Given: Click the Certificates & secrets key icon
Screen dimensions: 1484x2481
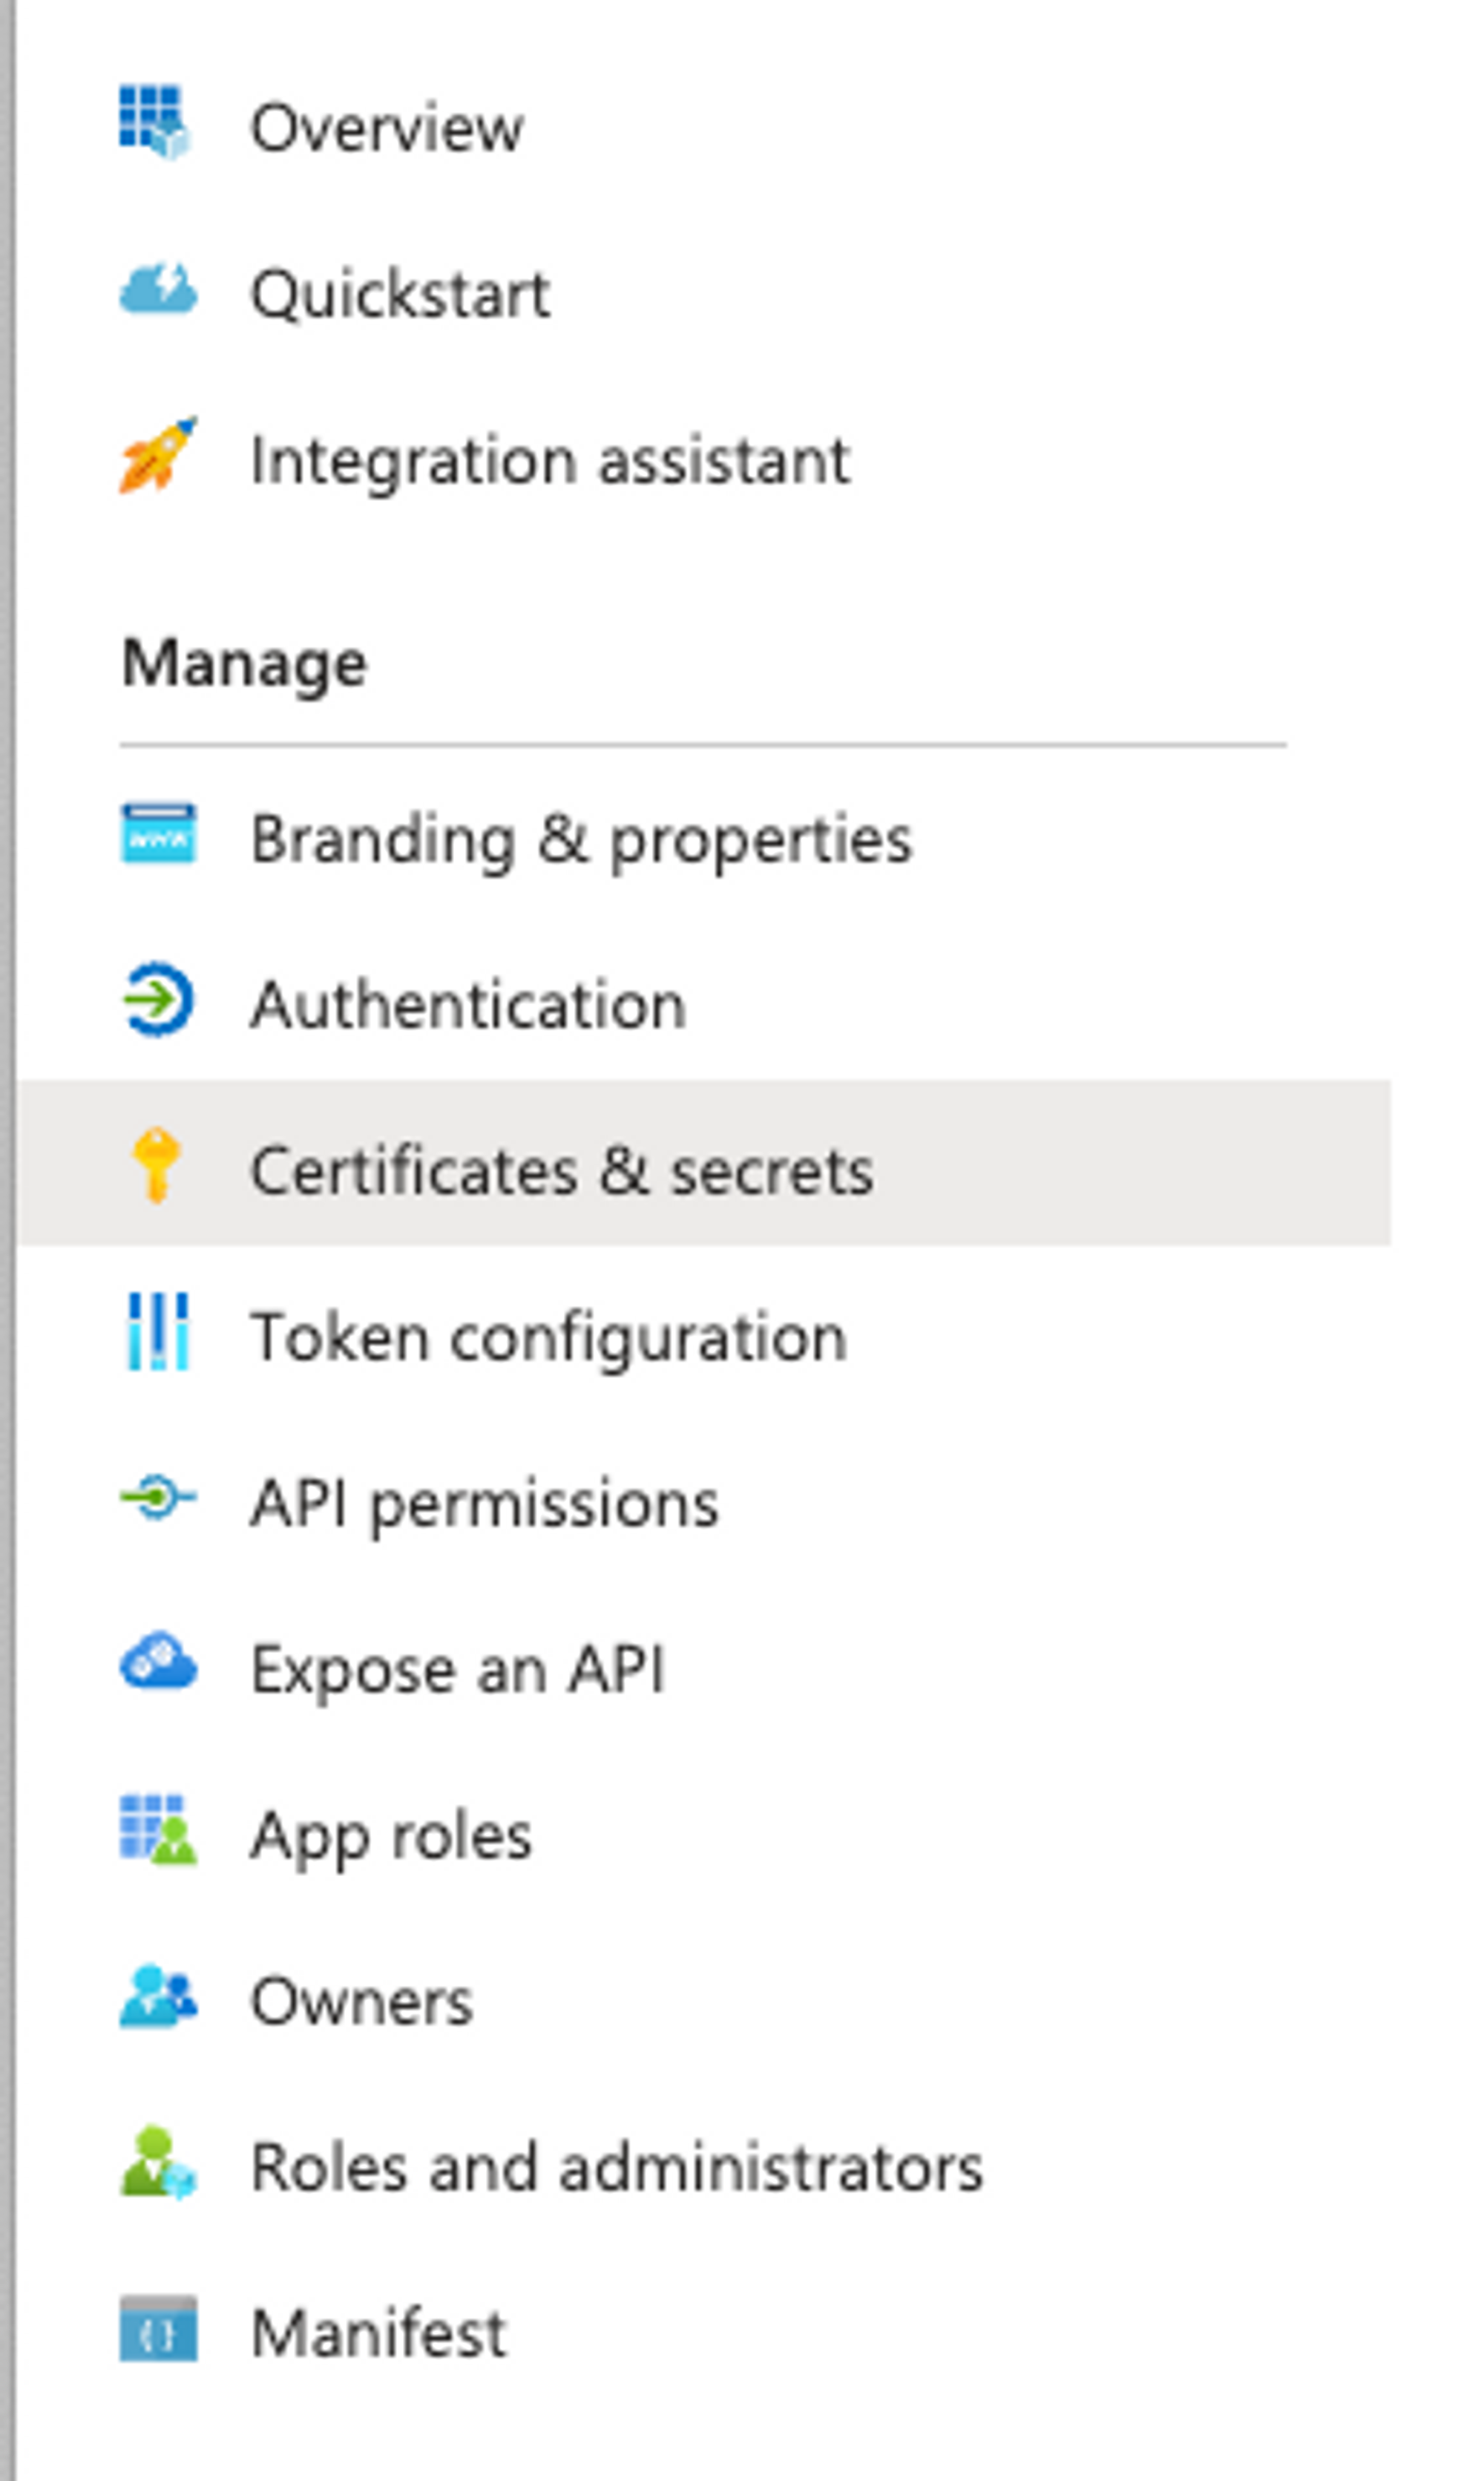Looking at the screenshot, I should click(156, 1165).
